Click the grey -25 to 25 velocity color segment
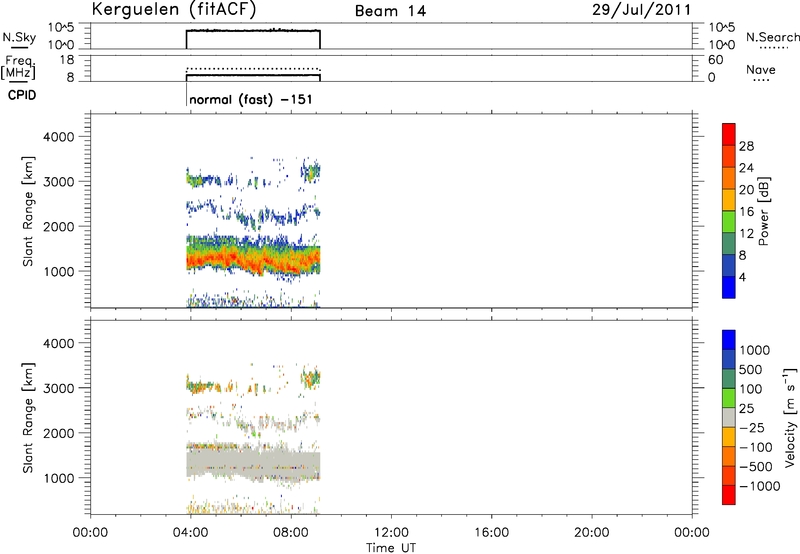 coord(729,417)
